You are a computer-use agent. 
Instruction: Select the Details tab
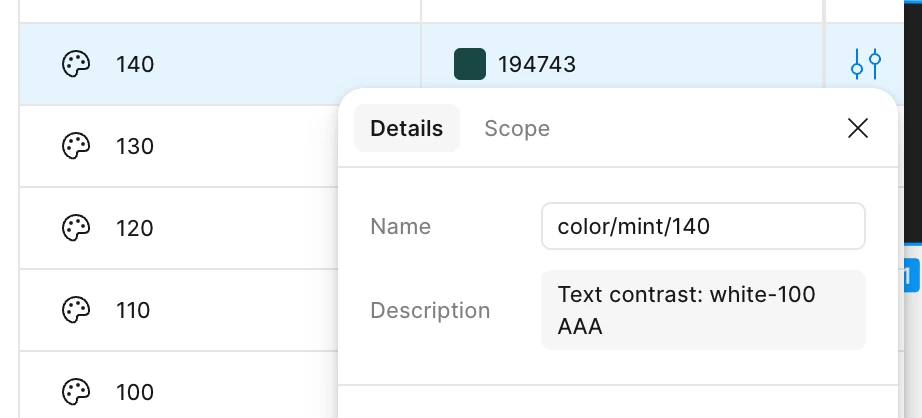coord(406,128)
